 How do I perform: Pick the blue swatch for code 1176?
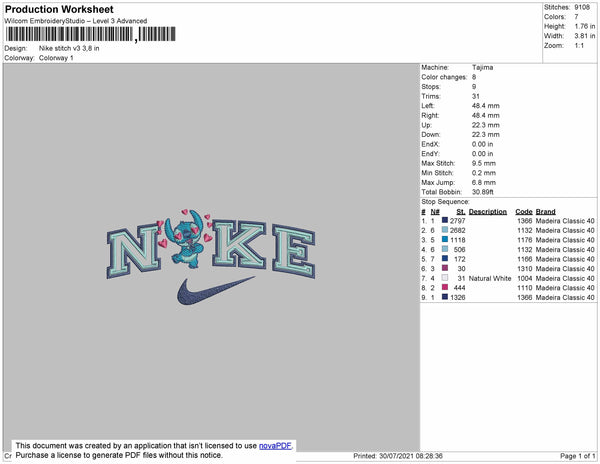click(x=445, y=240)
